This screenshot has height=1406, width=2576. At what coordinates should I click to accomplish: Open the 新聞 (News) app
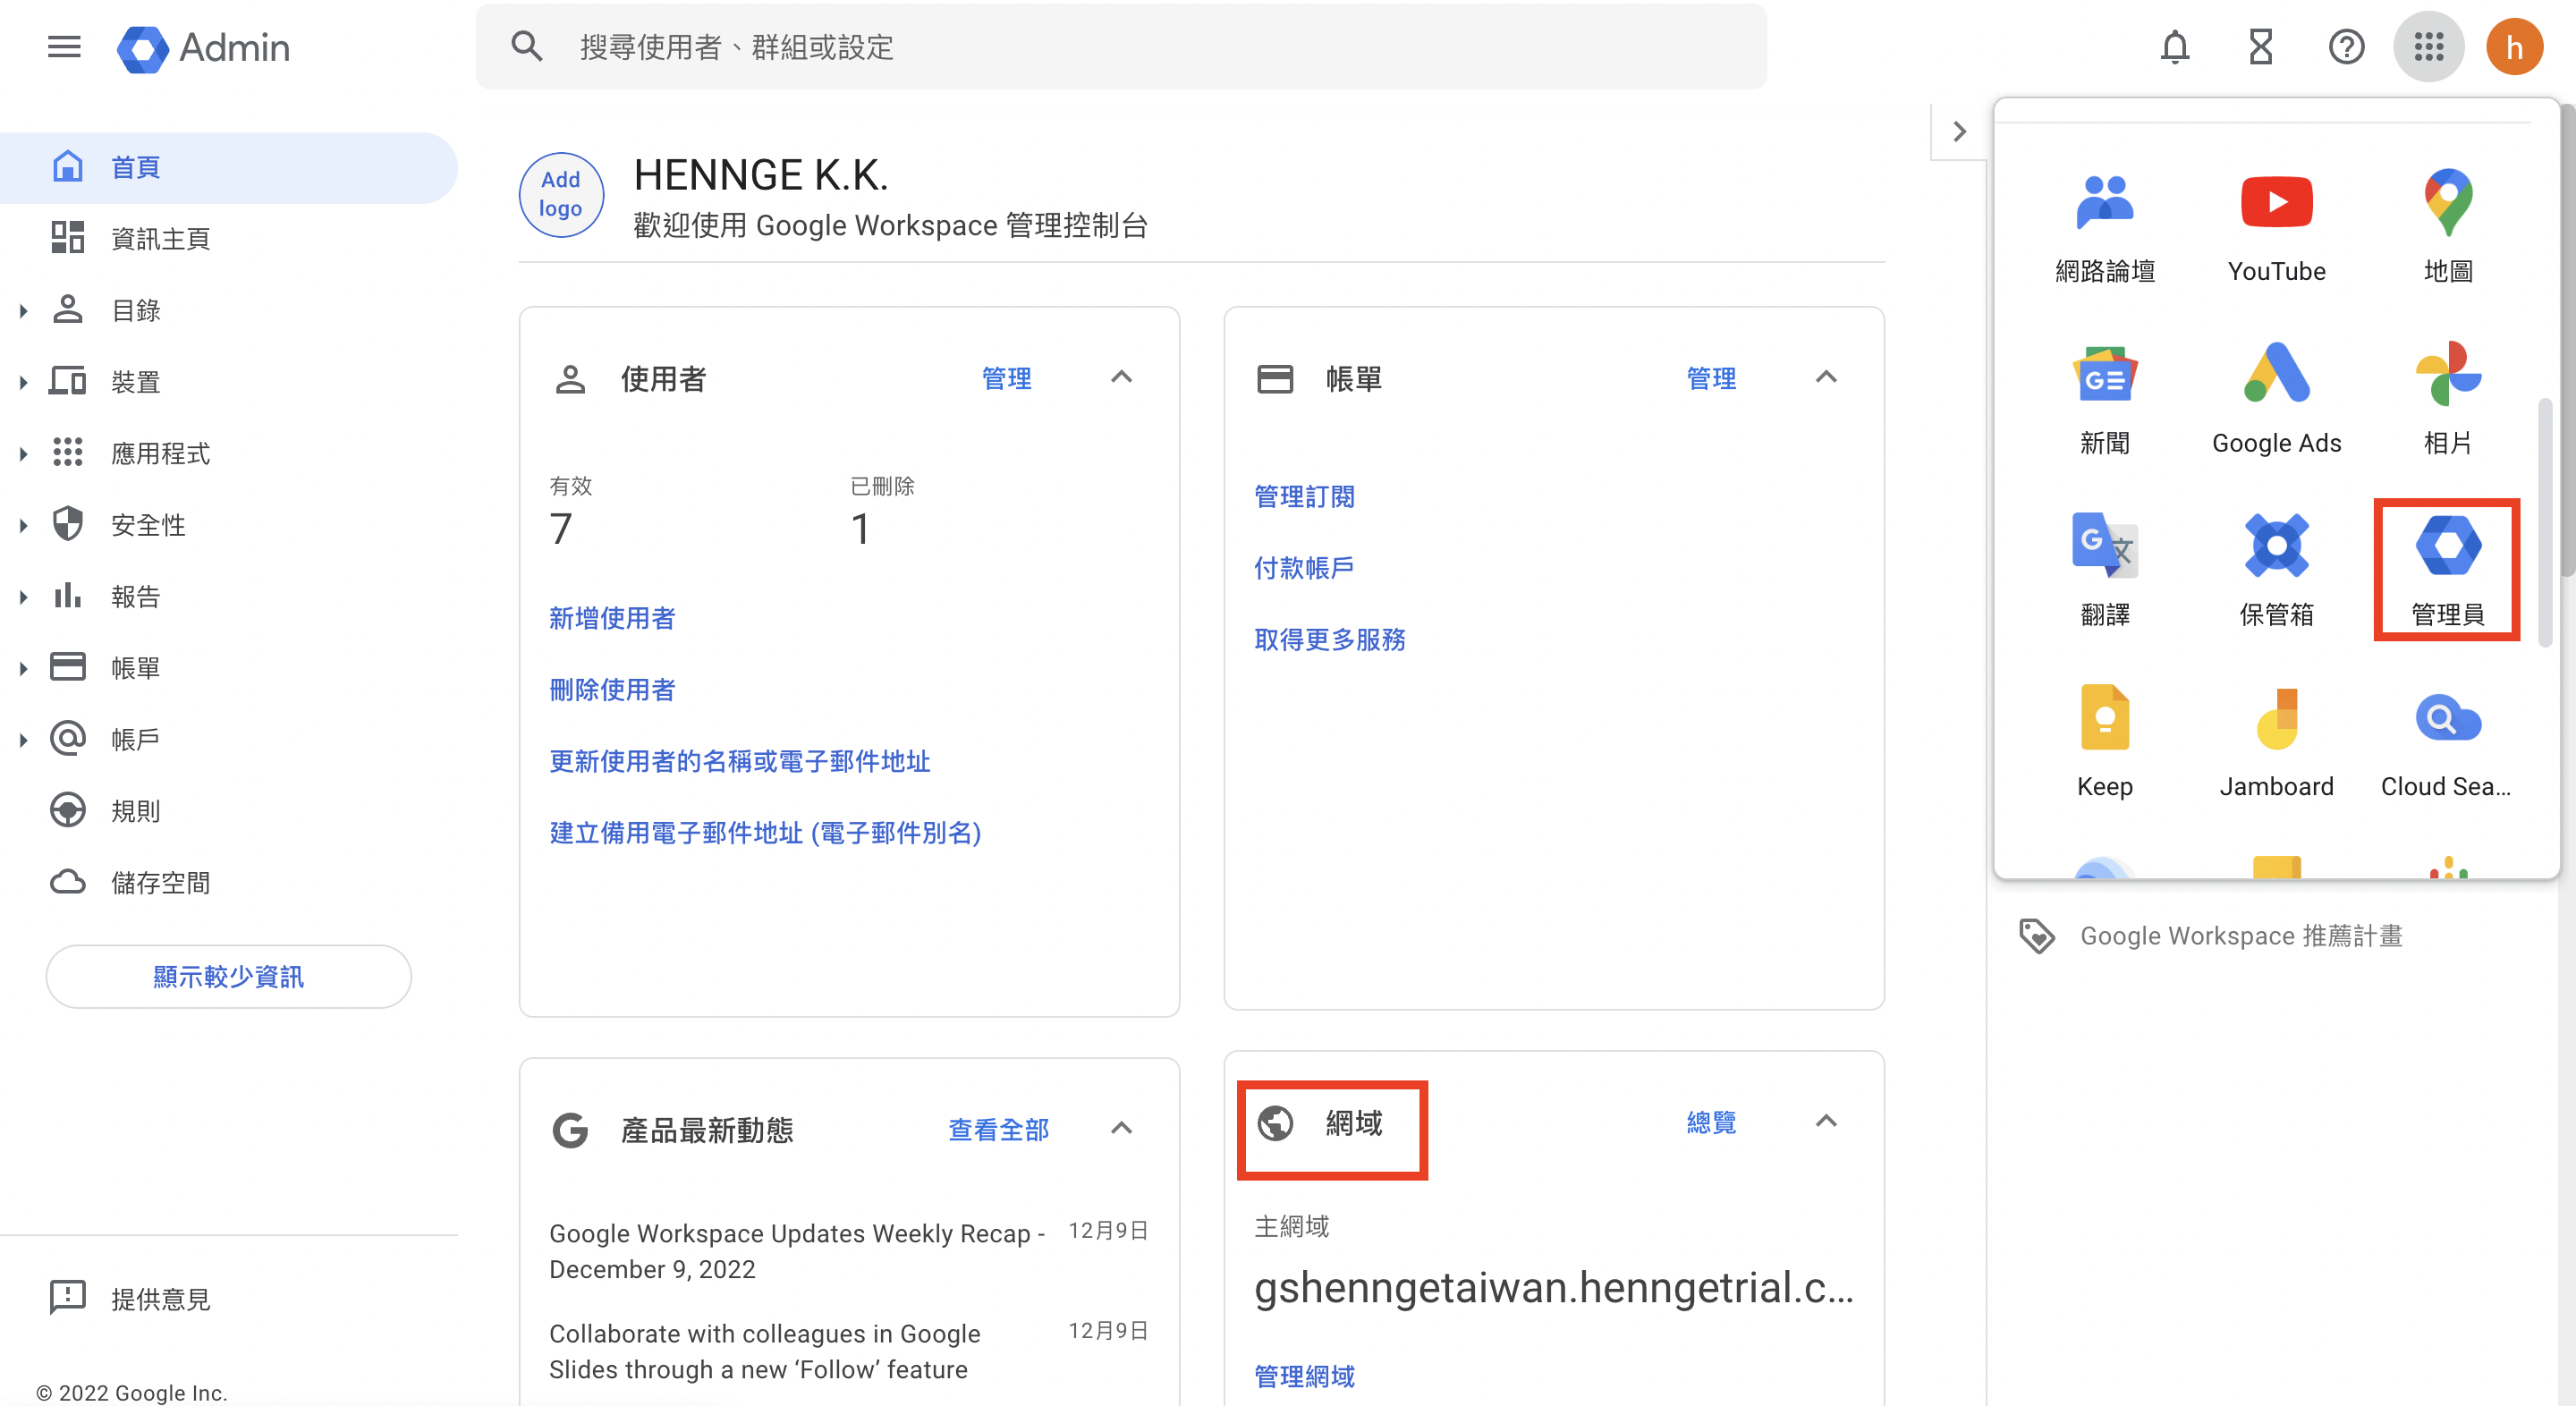[2104, 399]
